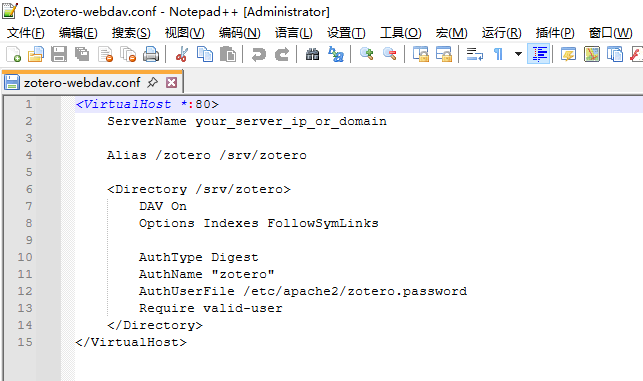Show the Document Map panel icon
The height and width of the screenshot is (381, 643).
coord(592,54)
